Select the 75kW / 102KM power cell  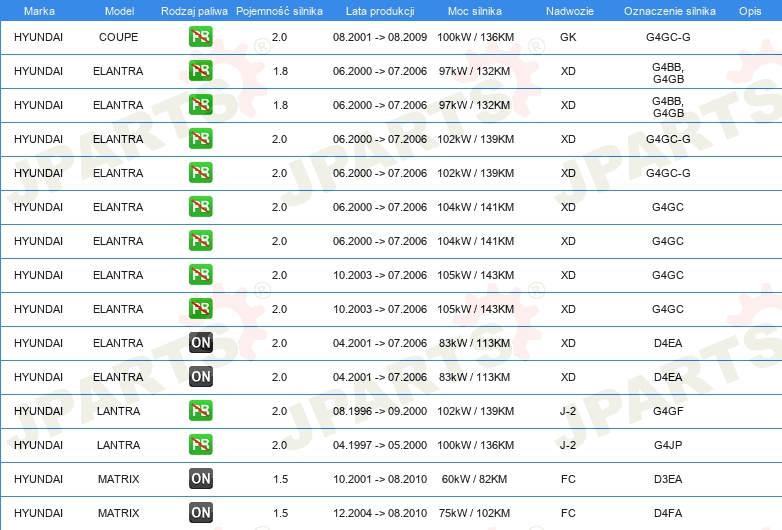(x=474, y=513)
